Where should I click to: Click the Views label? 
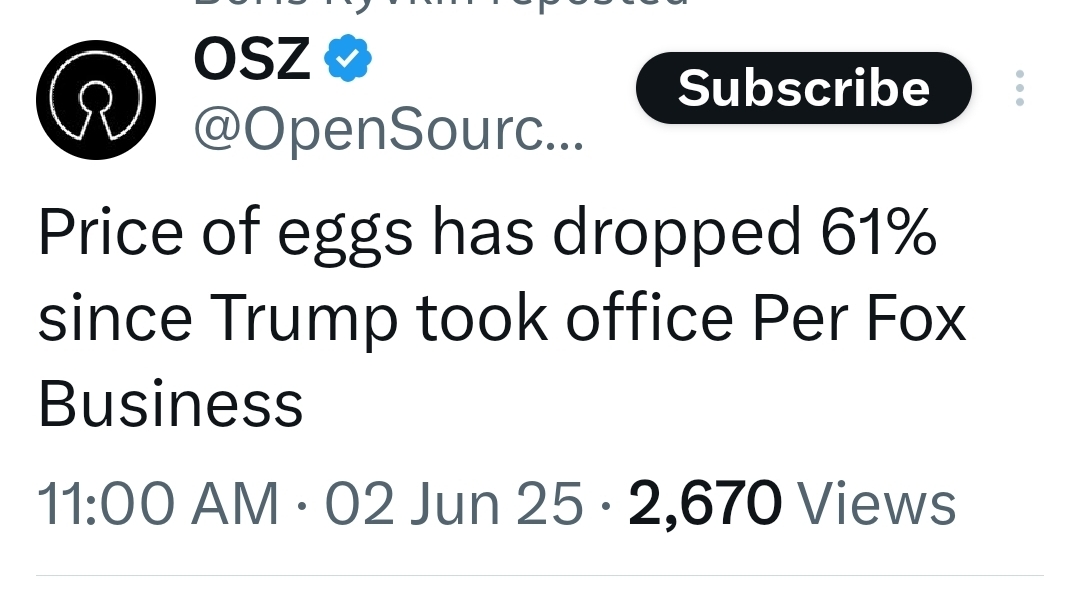tap(876, 504)
